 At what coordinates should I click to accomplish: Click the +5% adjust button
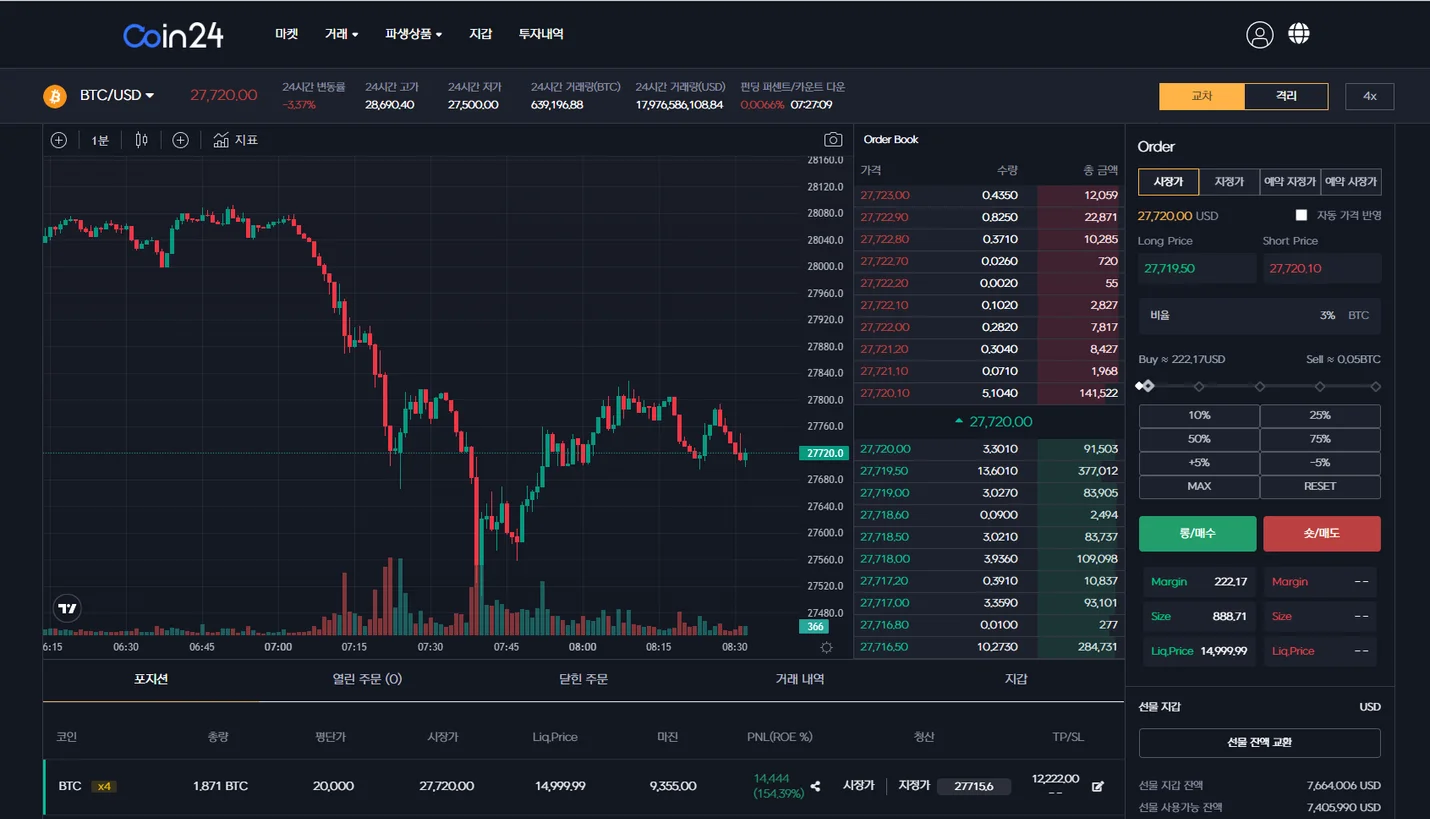pyautogui.click(x=1199, y=462)
